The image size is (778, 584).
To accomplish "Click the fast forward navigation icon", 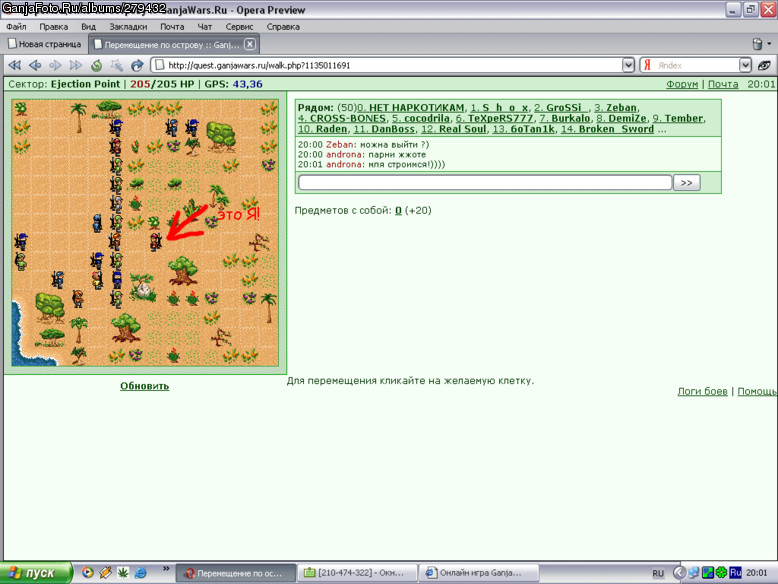I will 75,65.
